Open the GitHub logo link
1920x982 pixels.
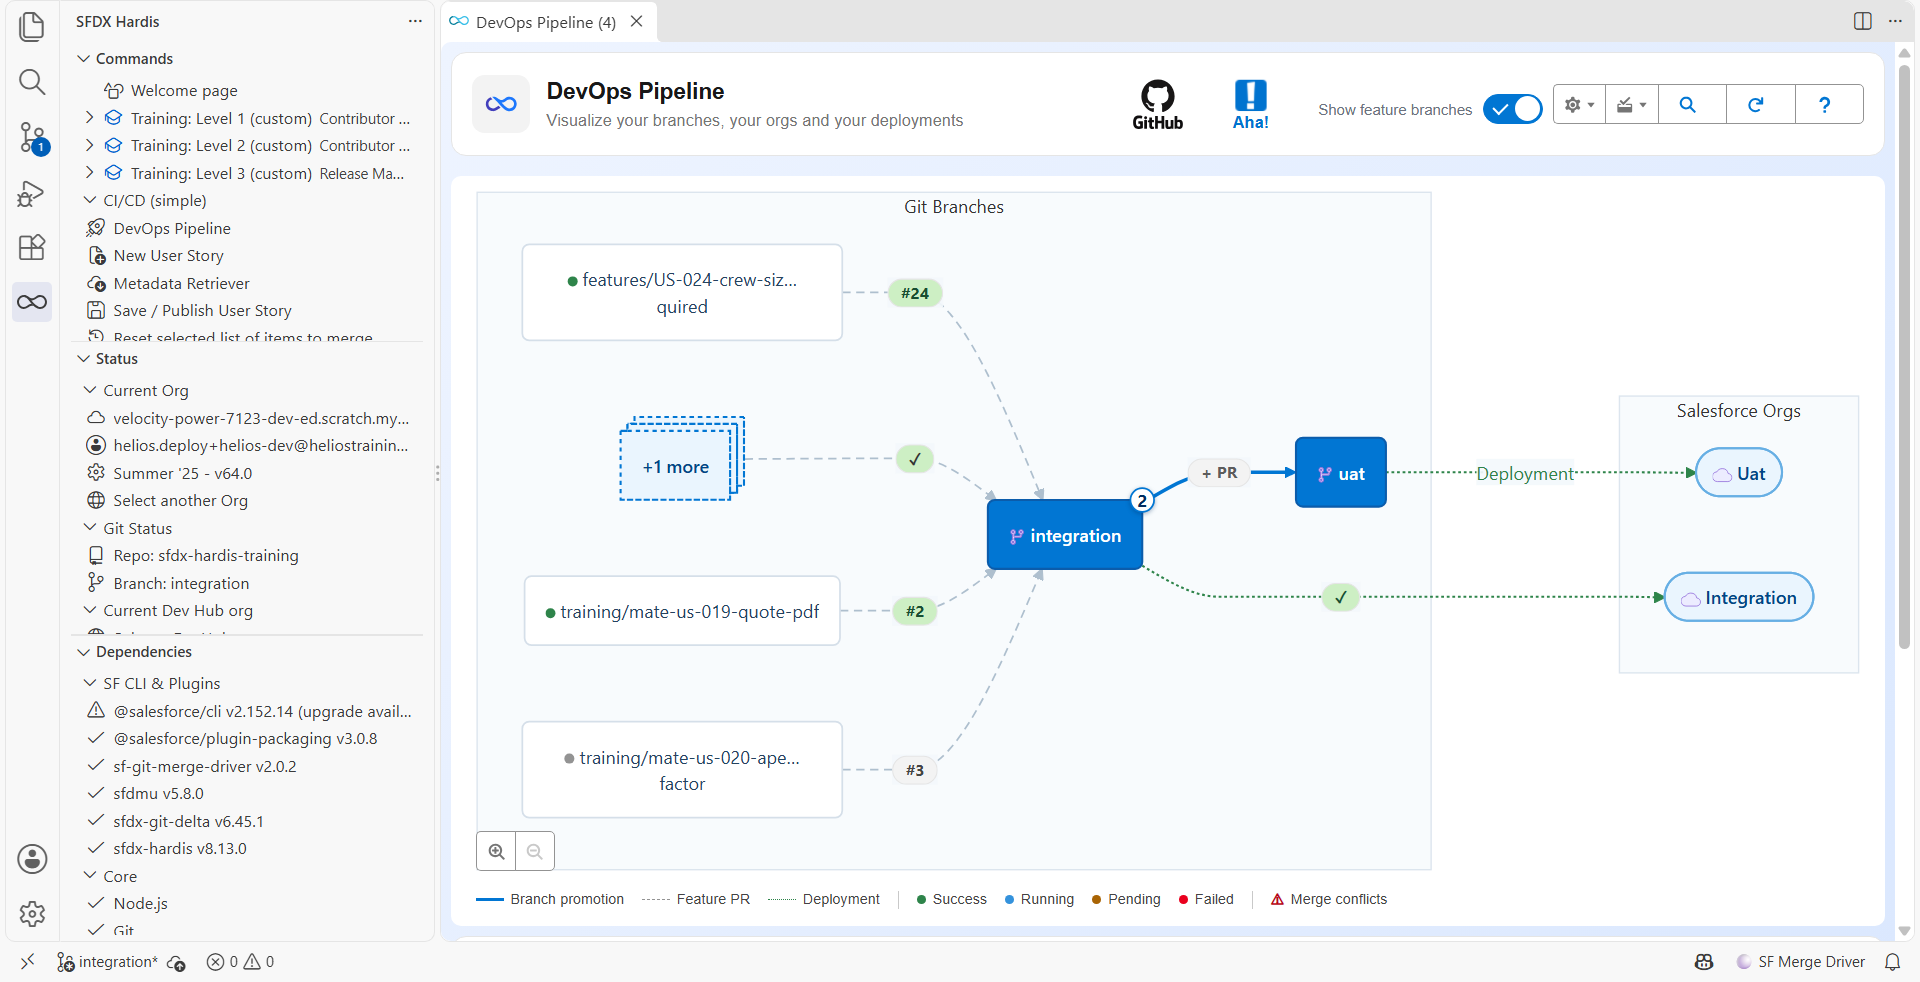[1157, 104]
